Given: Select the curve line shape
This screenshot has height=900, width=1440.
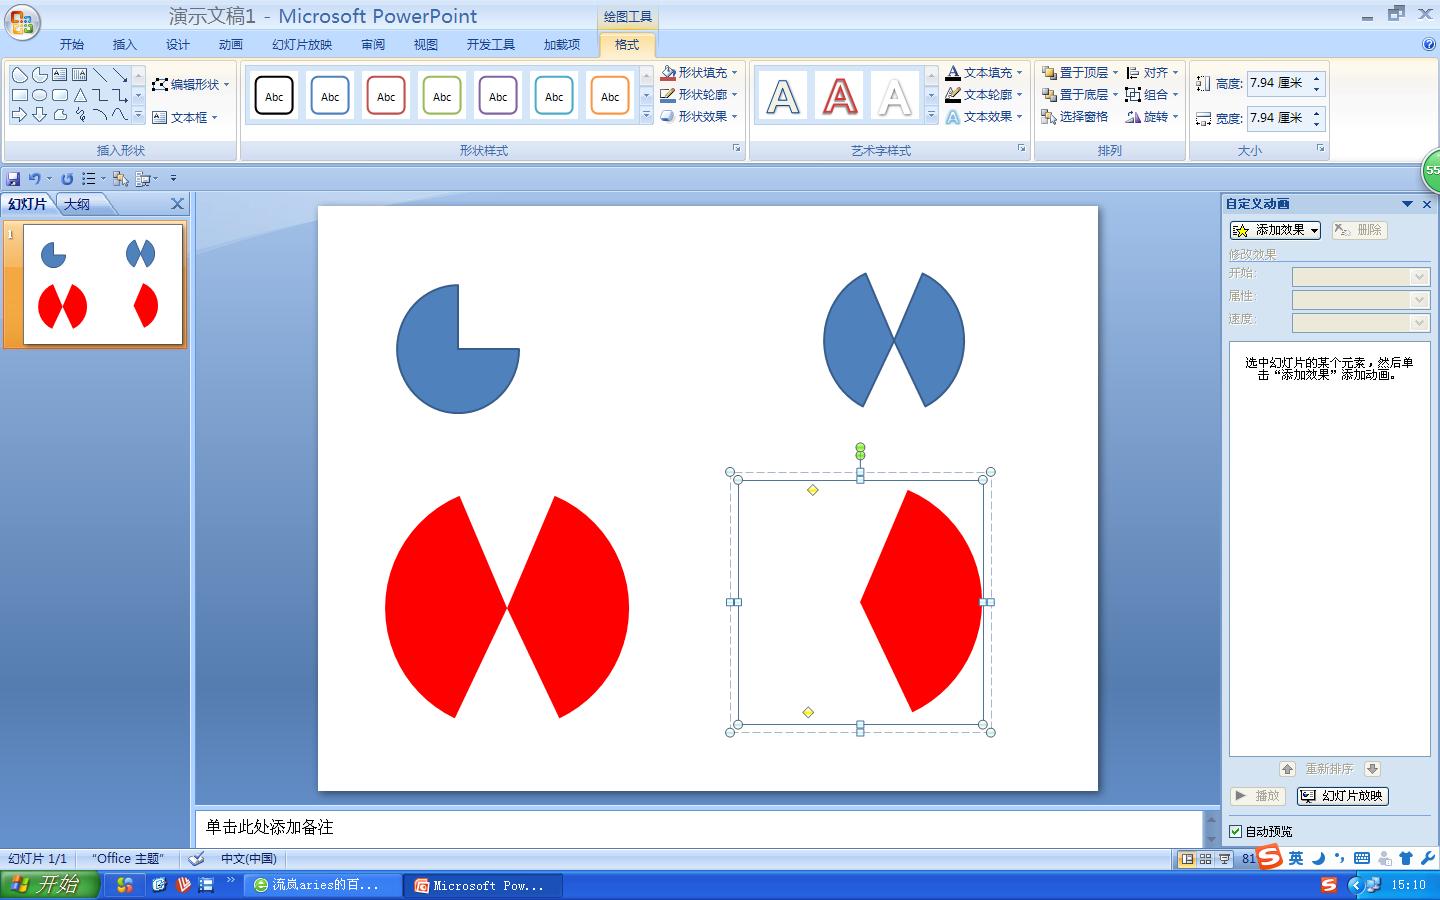Looking at the screenshot, I should (x=119, y=114).
